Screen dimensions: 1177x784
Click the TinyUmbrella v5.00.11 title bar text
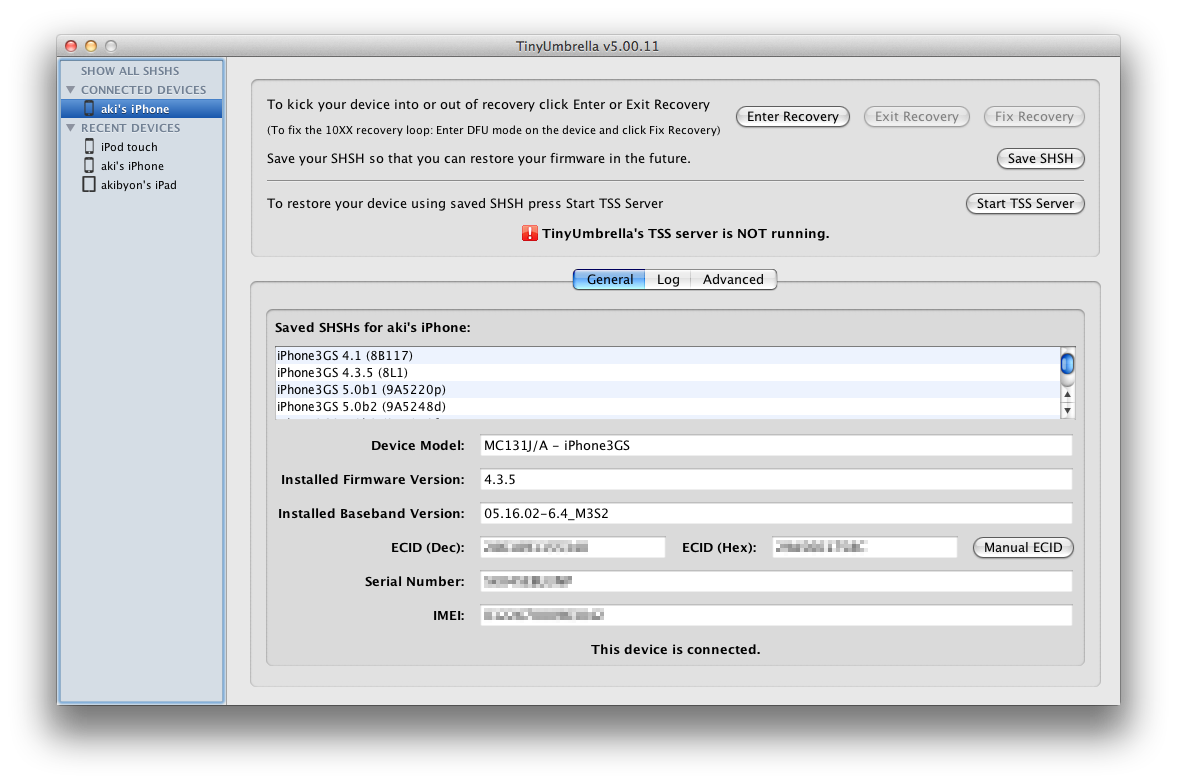click(x=587, y=46)
